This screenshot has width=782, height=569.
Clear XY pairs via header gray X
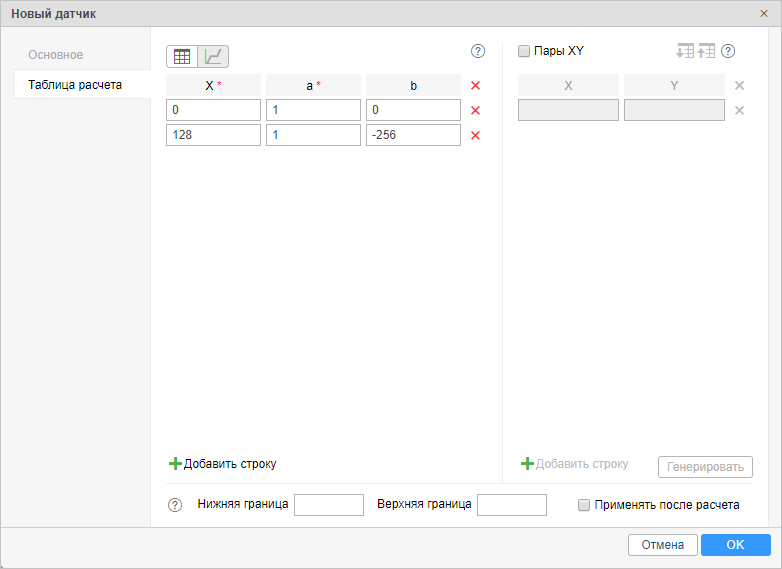[740, 85]
